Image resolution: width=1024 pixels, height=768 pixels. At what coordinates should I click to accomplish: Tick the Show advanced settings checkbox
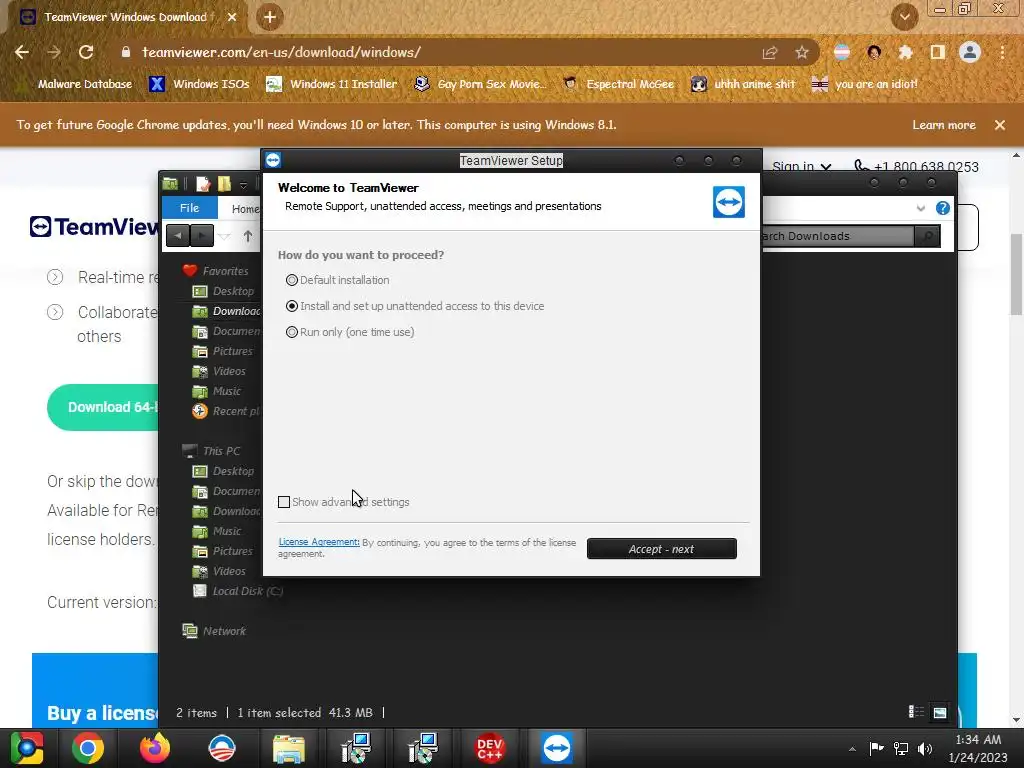point(284,502)
